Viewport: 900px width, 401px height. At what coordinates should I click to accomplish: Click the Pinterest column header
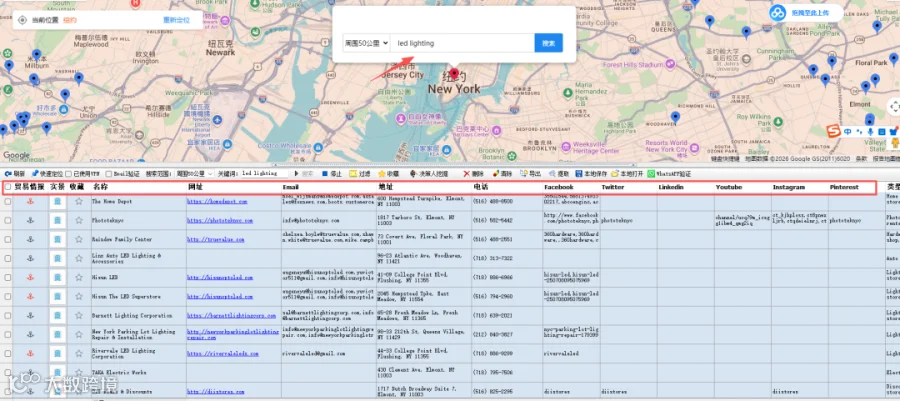coord(844,187)
